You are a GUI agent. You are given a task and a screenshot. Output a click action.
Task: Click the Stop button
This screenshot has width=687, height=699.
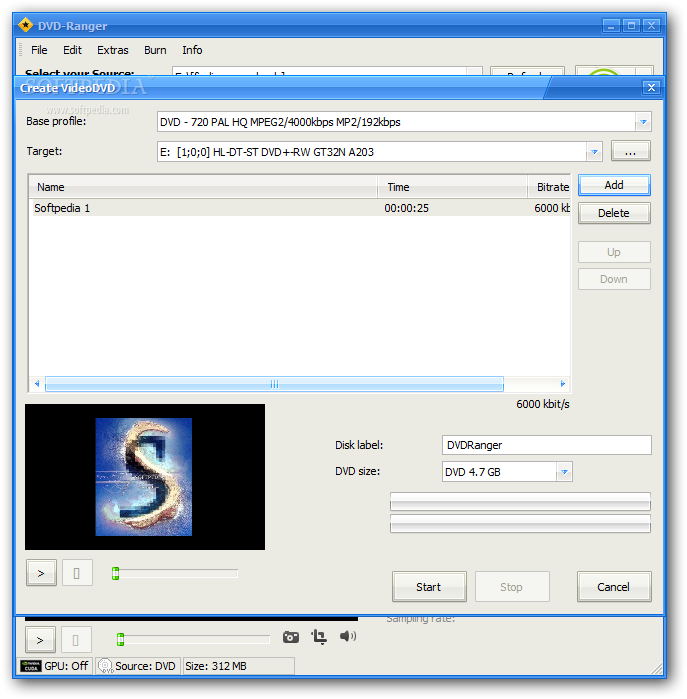coord(512,587)
